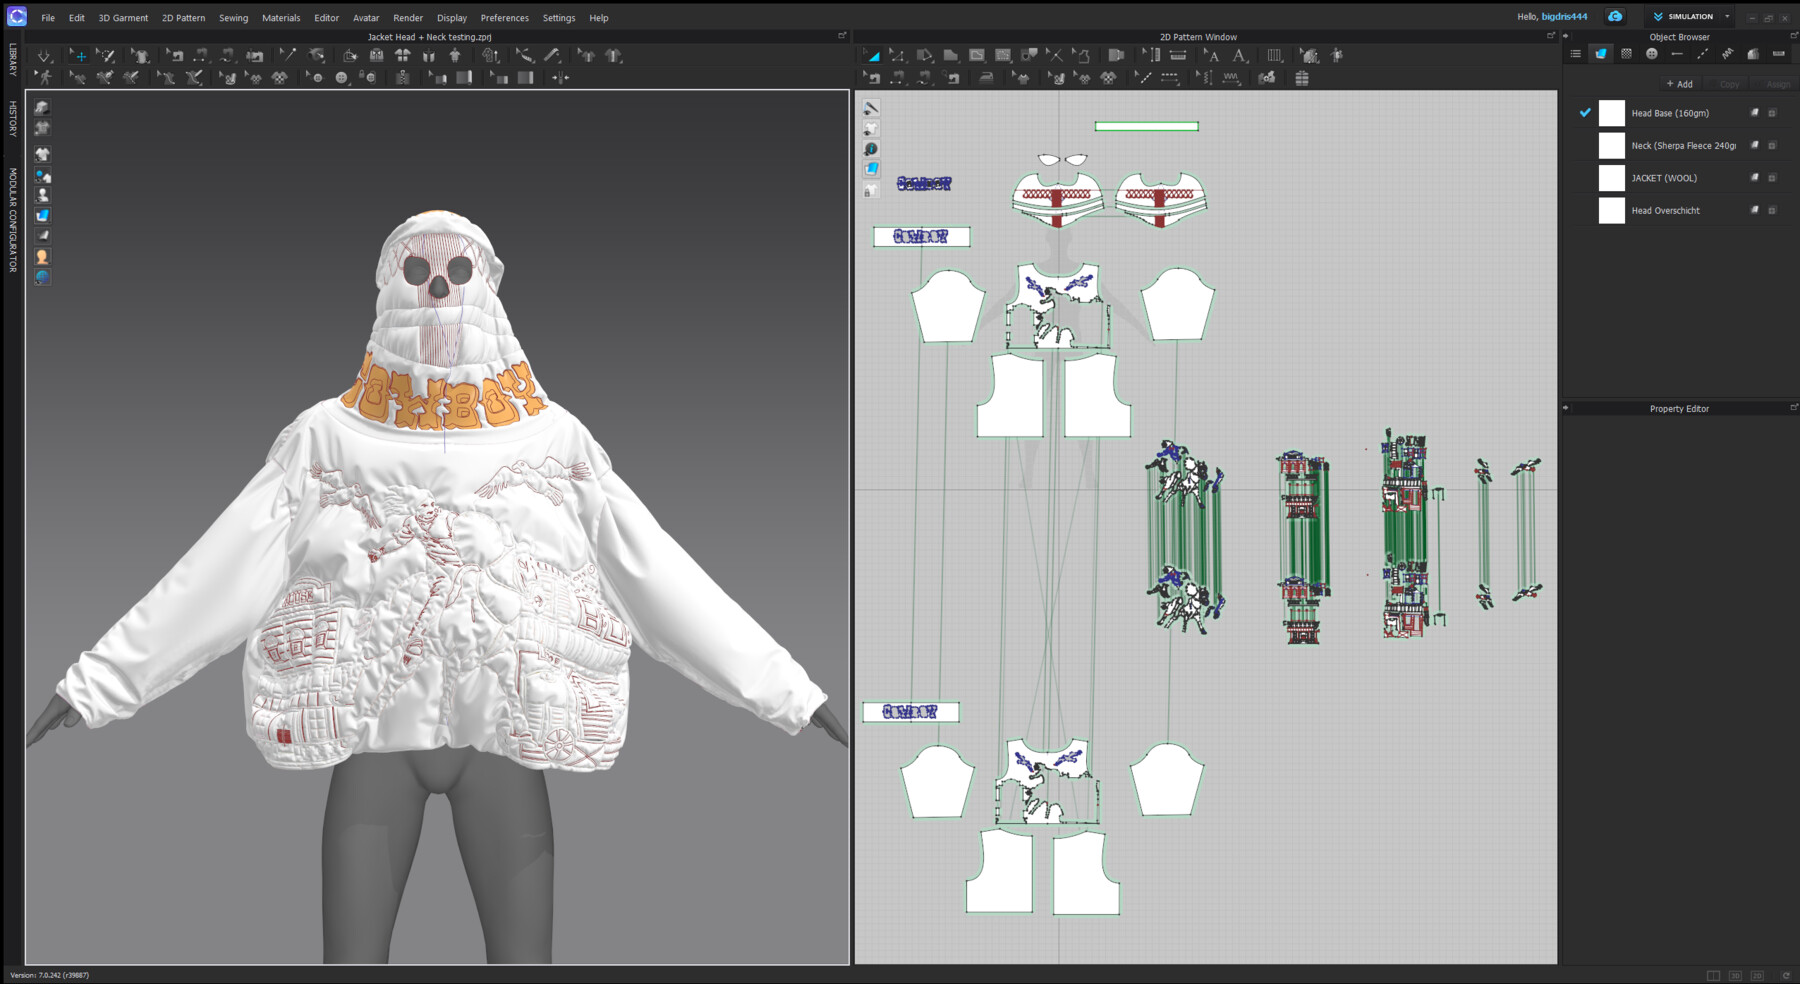The width and height of the screenshot is (1800, 984).
Task: Toggle textured surface view in the sidebar
Action: click(x=42, y=215)
